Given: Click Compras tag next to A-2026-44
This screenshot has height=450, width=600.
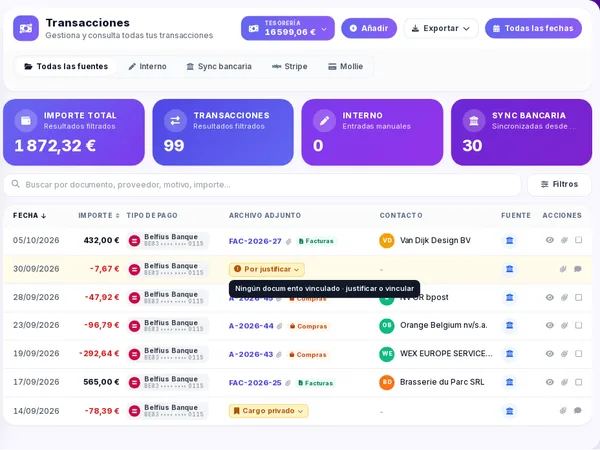Looking at the screenshot, I should [x=309, y=326].
